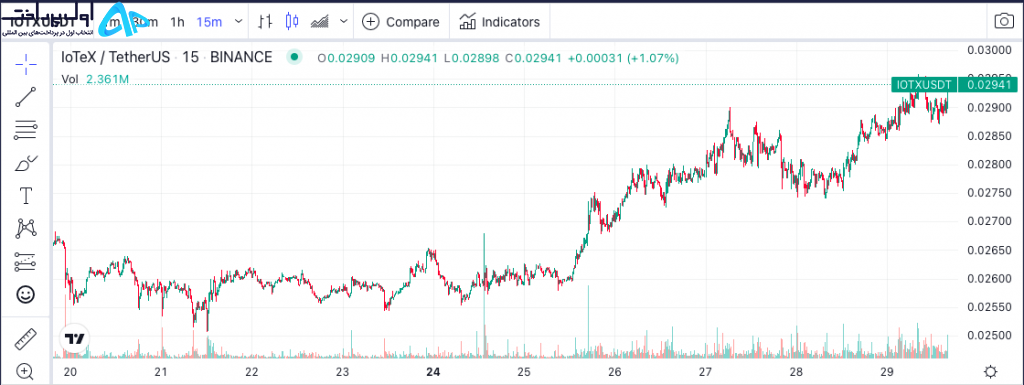
Task: Open the Fibonacci retracement tools
Action: [x=25, y=130]
